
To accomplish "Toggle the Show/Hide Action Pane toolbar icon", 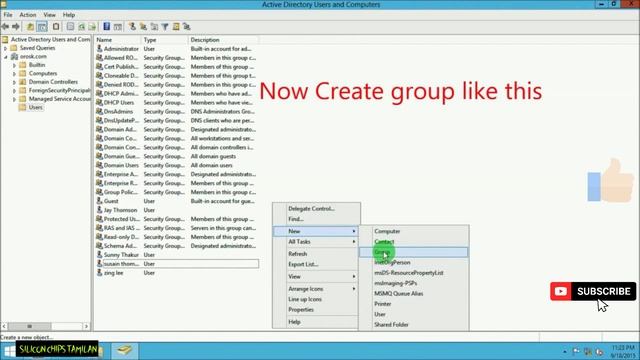I will tap(118, 27).
